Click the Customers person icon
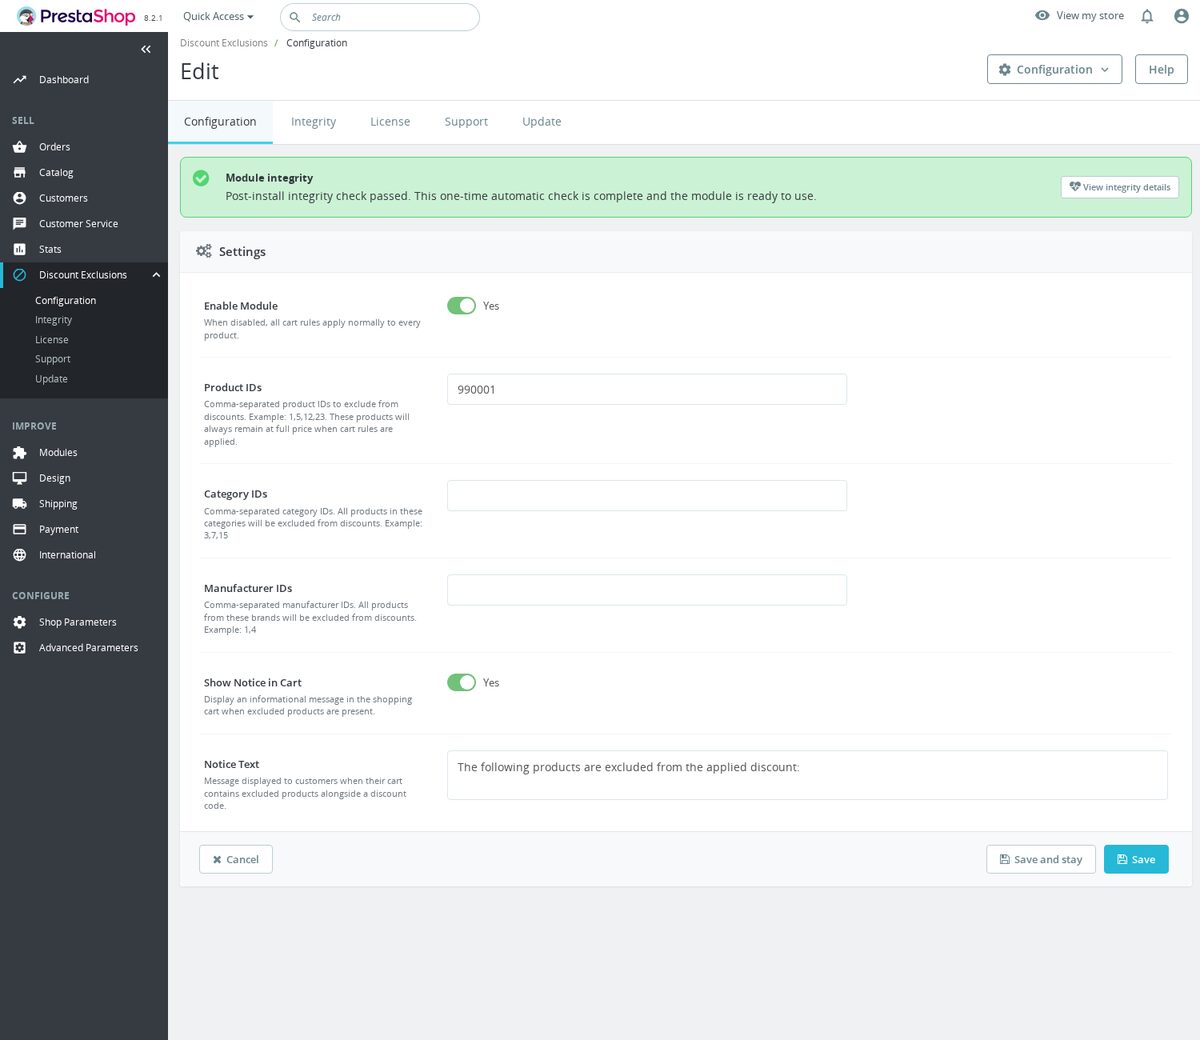Viewport: 1200px width, 1040px height. 19,198
